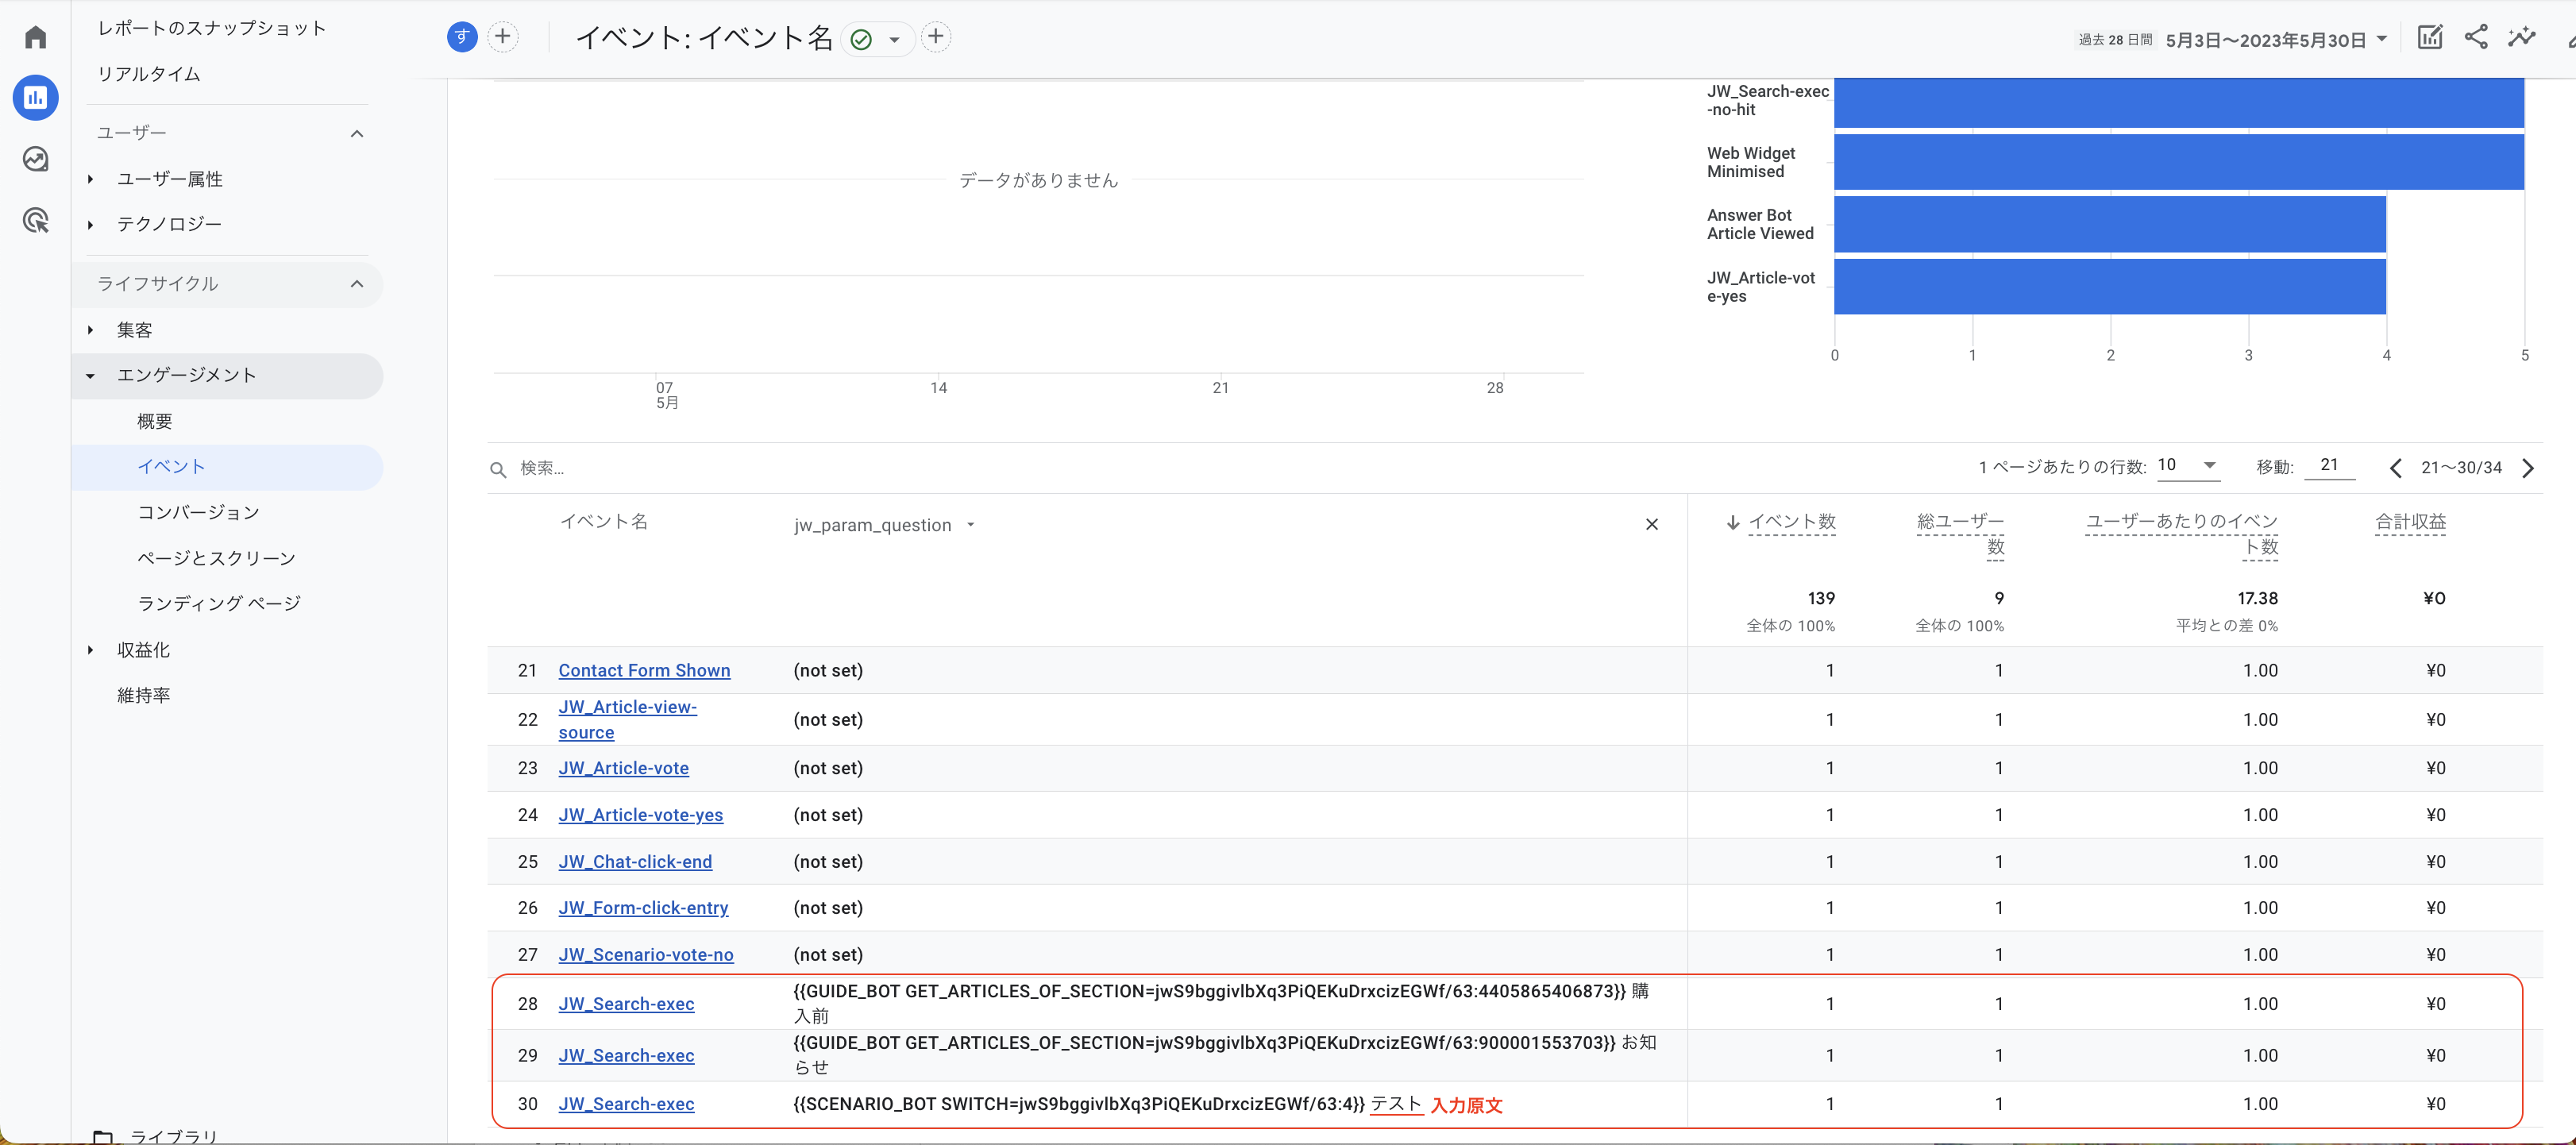
Task: Add filter with plus after title
Action: pyautogui.click(x=935, y=37)
